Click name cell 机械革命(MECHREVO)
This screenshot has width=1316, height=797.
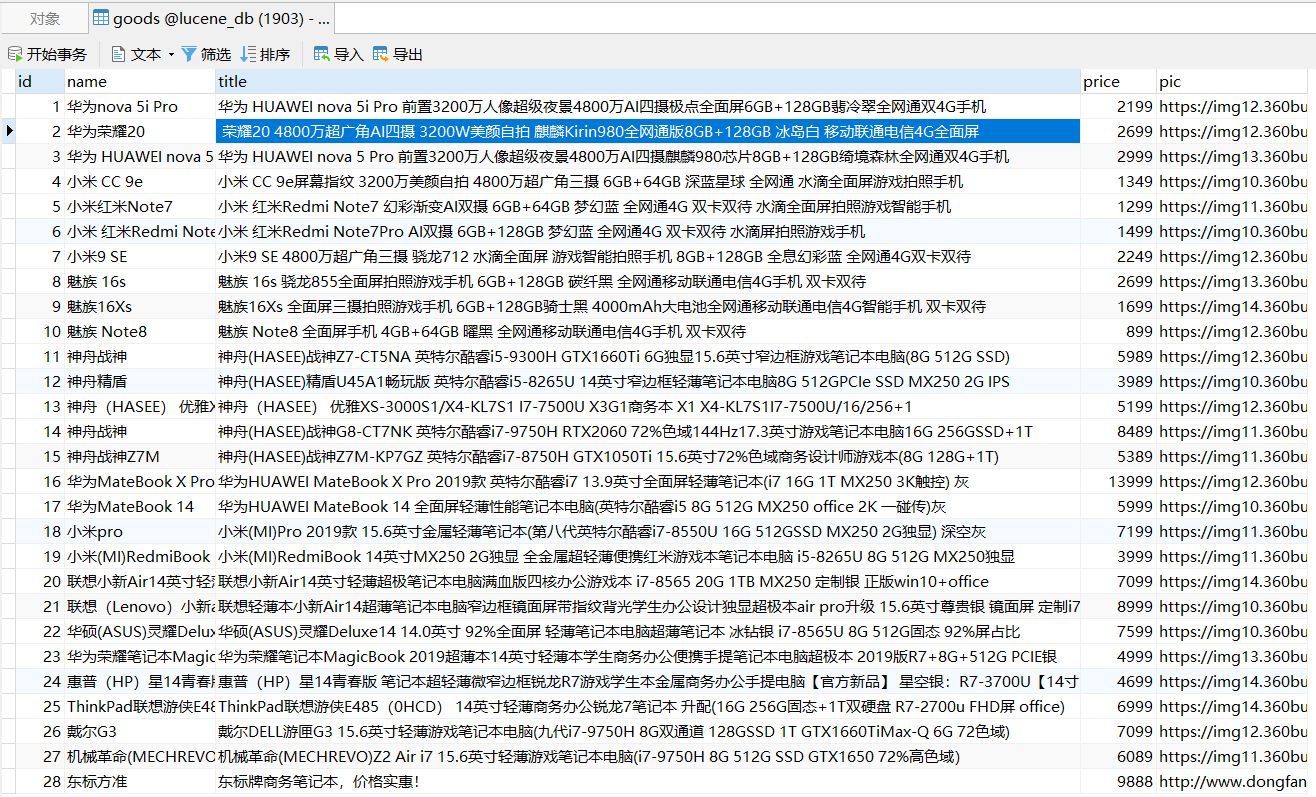point(140,756)
